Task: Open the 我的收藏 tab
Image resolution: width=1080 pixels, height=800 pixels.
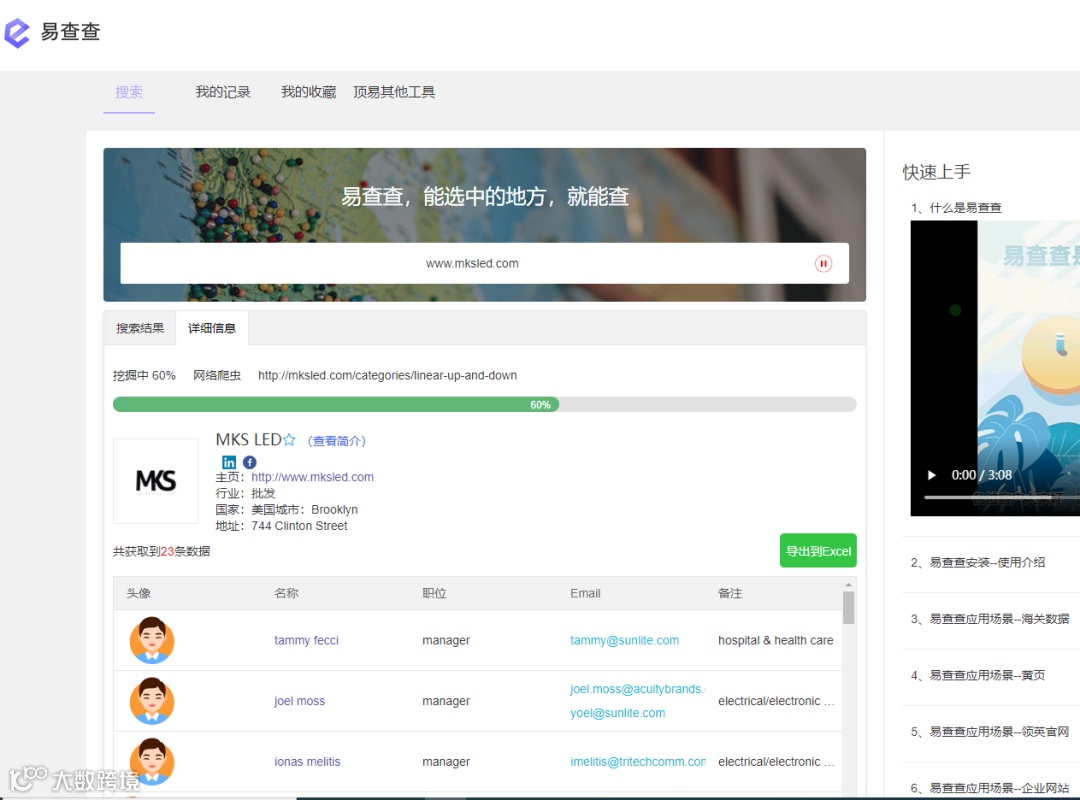Action: click(309, 92)
